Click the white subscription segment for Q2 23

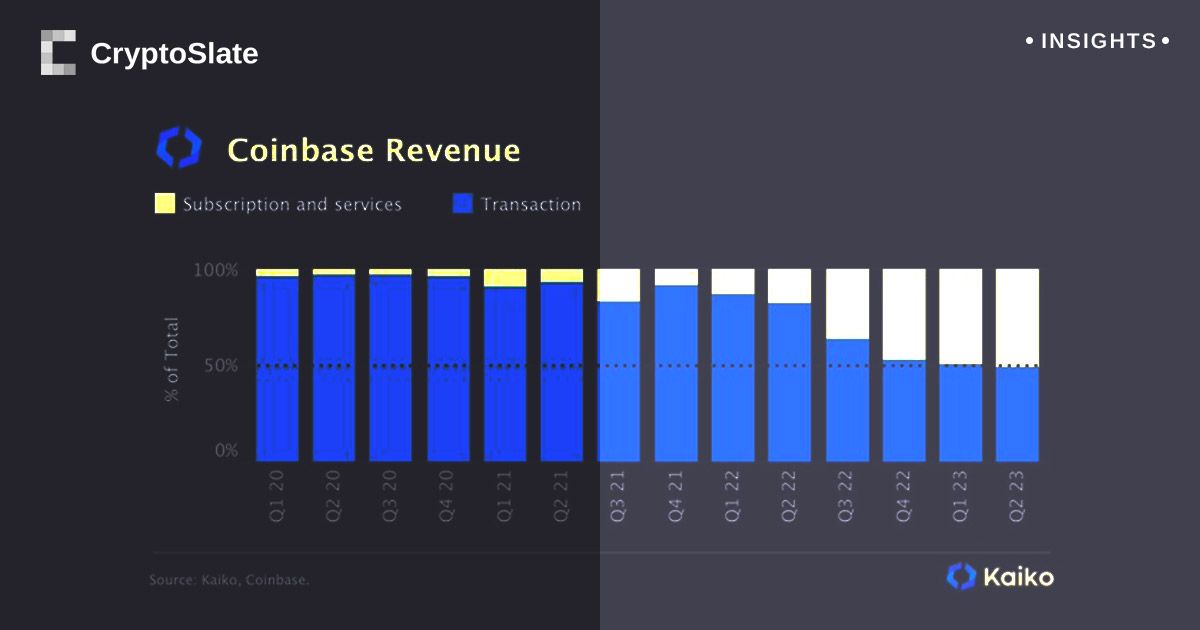1017,316
